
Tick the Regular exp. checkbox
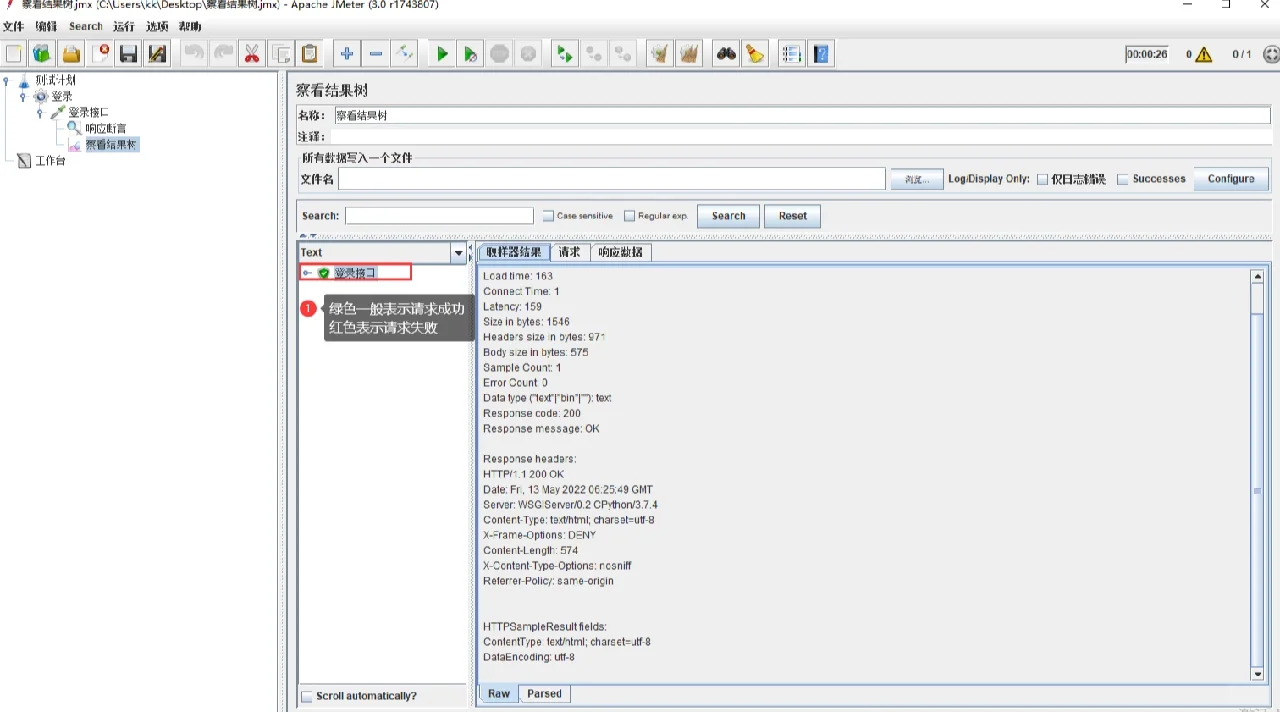629,216
